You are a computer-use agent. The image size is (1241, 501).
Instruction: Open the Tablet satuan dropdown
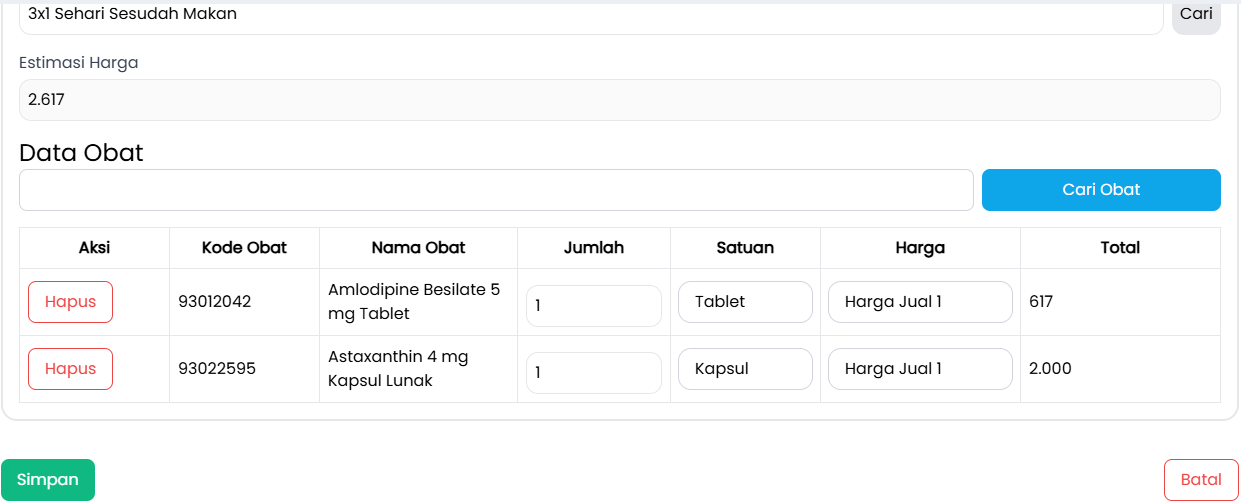pyautogui.click(x=745, y=302)
